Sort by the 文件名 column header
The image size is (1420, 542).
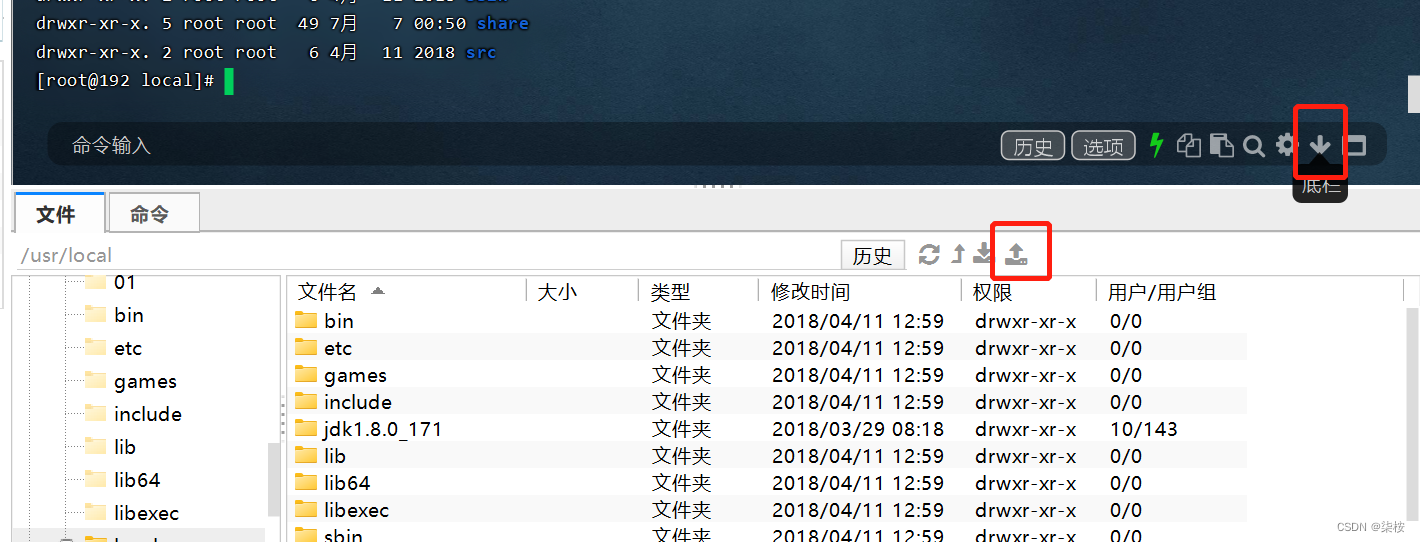coord(408,292)
